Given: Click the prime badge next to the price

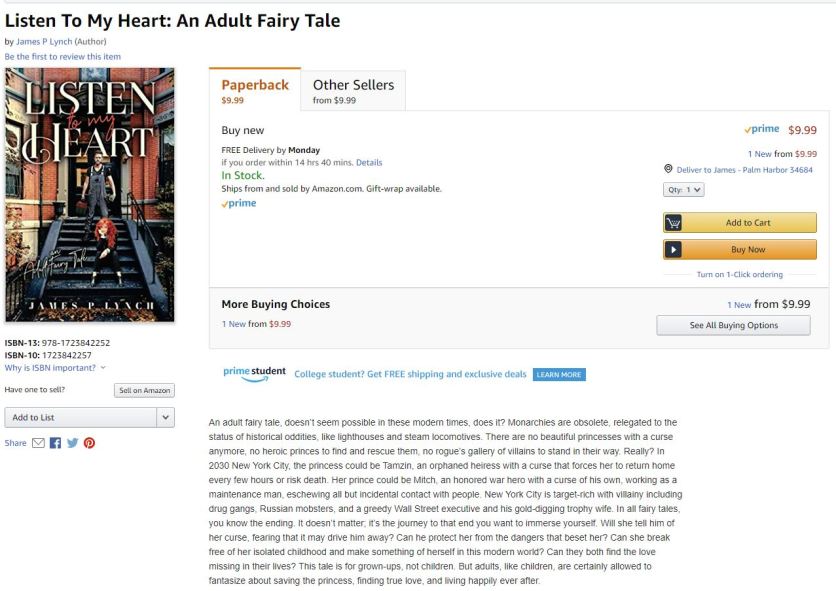Looking at the screenshot, I should (763, 129).
